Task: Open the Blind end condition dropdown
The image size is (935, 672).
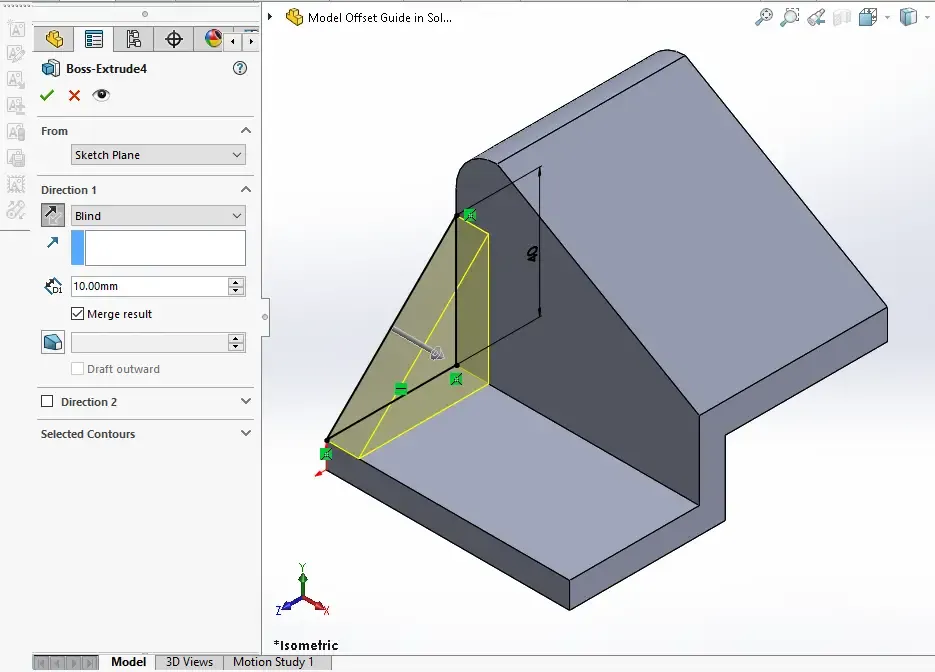Action: pyautogui.click(x=158, y=216)
